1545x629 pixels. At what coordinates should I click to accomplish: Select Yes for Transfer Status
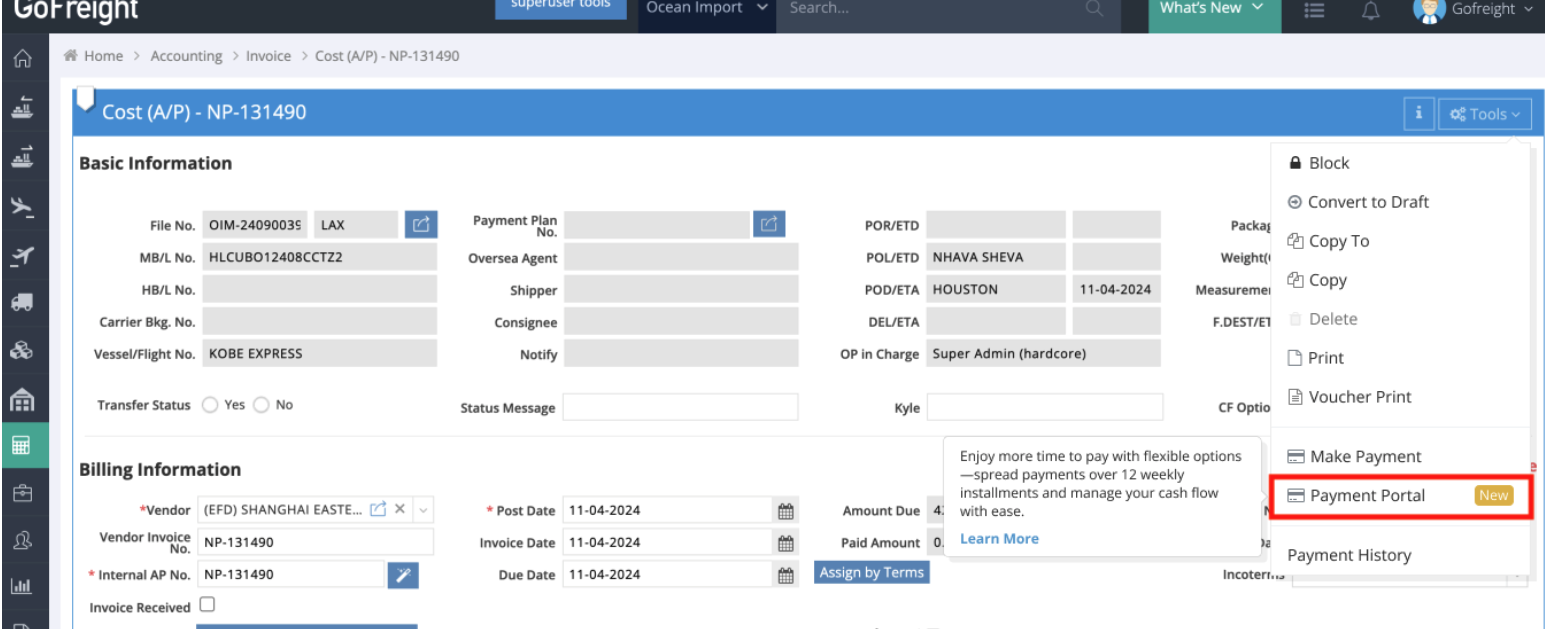coord(210,406)
